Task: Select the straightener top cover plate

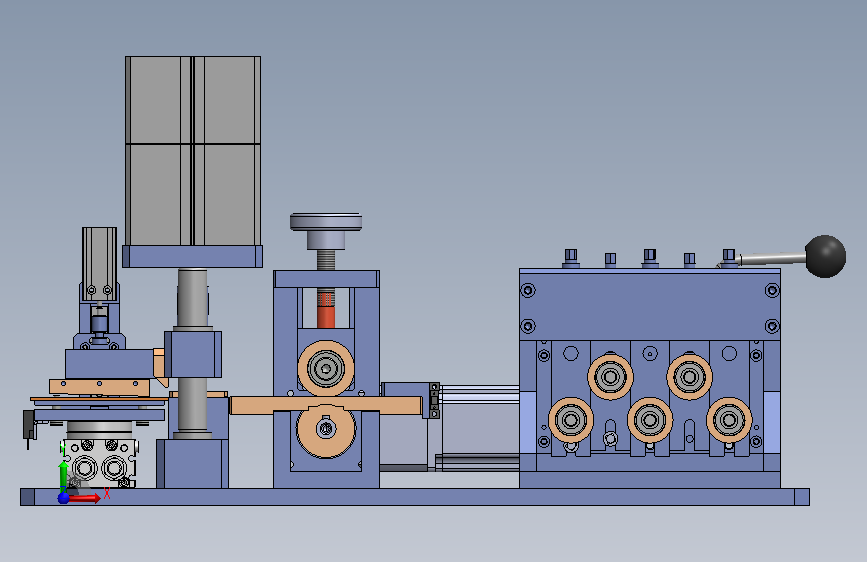Action: tap(650, 306)
